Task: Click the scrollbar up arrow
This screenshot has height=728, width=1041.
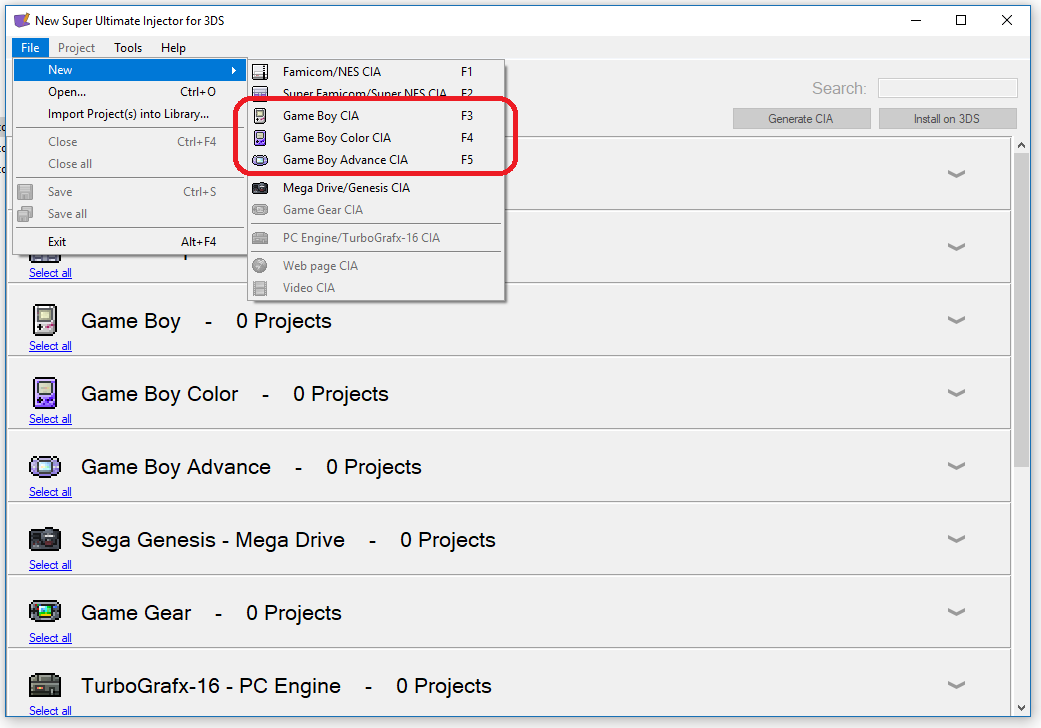Action: (1021, 145)
